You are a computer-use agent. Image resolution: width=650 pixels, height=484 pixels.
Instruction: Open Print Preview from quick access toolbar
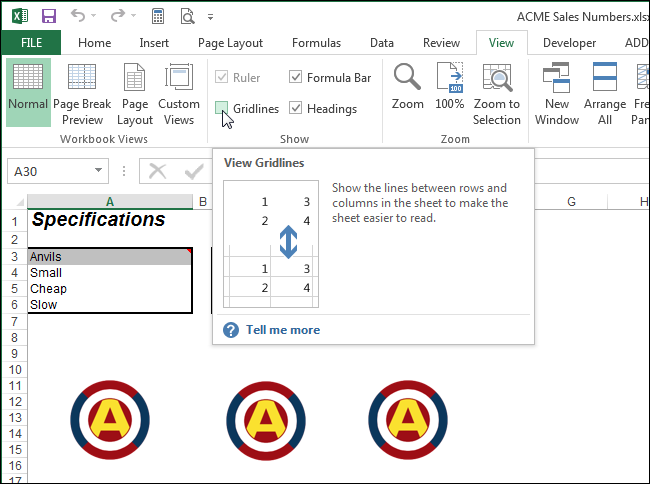tap(187, 16)
